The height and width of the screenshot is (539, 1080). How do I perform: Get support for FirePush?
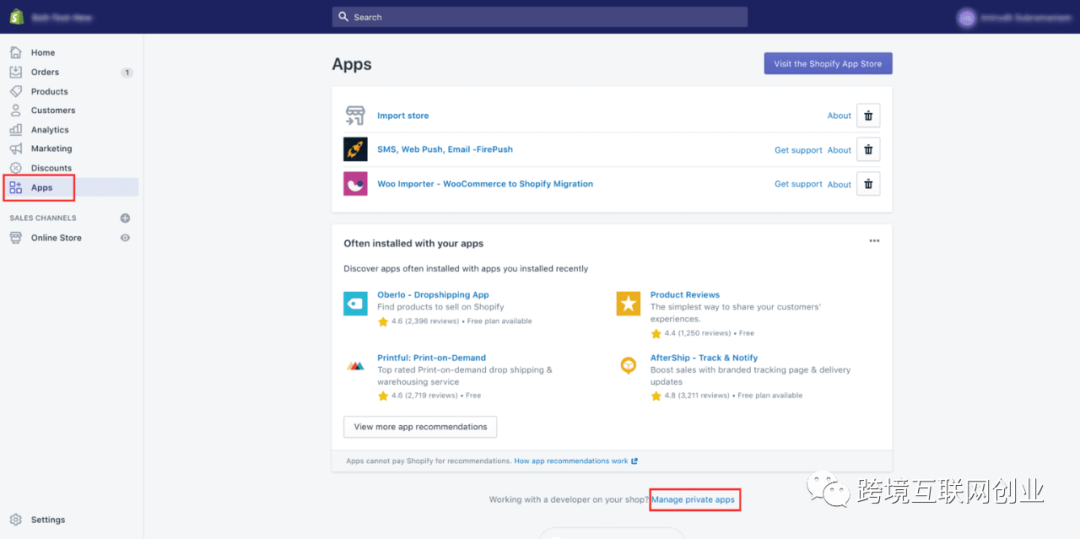(x=798, y=150)
